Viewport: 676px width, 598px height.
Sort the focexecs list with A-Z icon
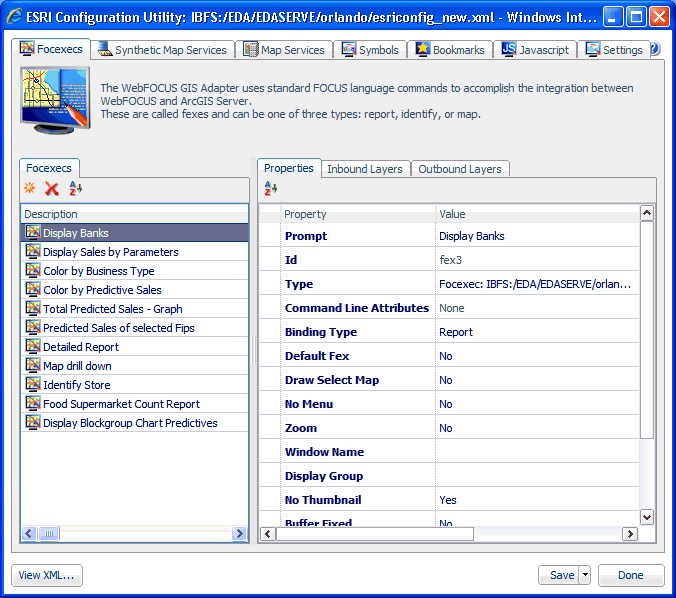[x=75, y=188]
